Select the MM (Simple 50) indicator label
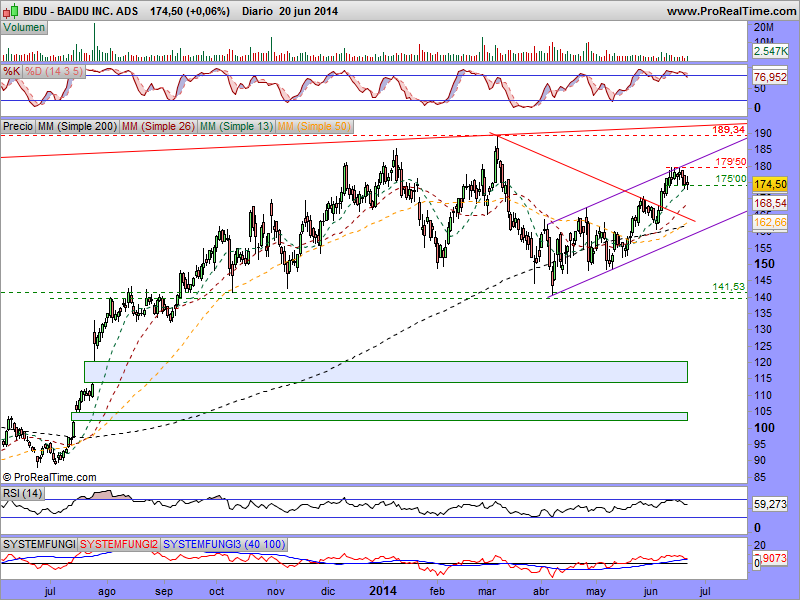Screen dimensions: 800x600 pyautogui.click(x=314, y=126)
